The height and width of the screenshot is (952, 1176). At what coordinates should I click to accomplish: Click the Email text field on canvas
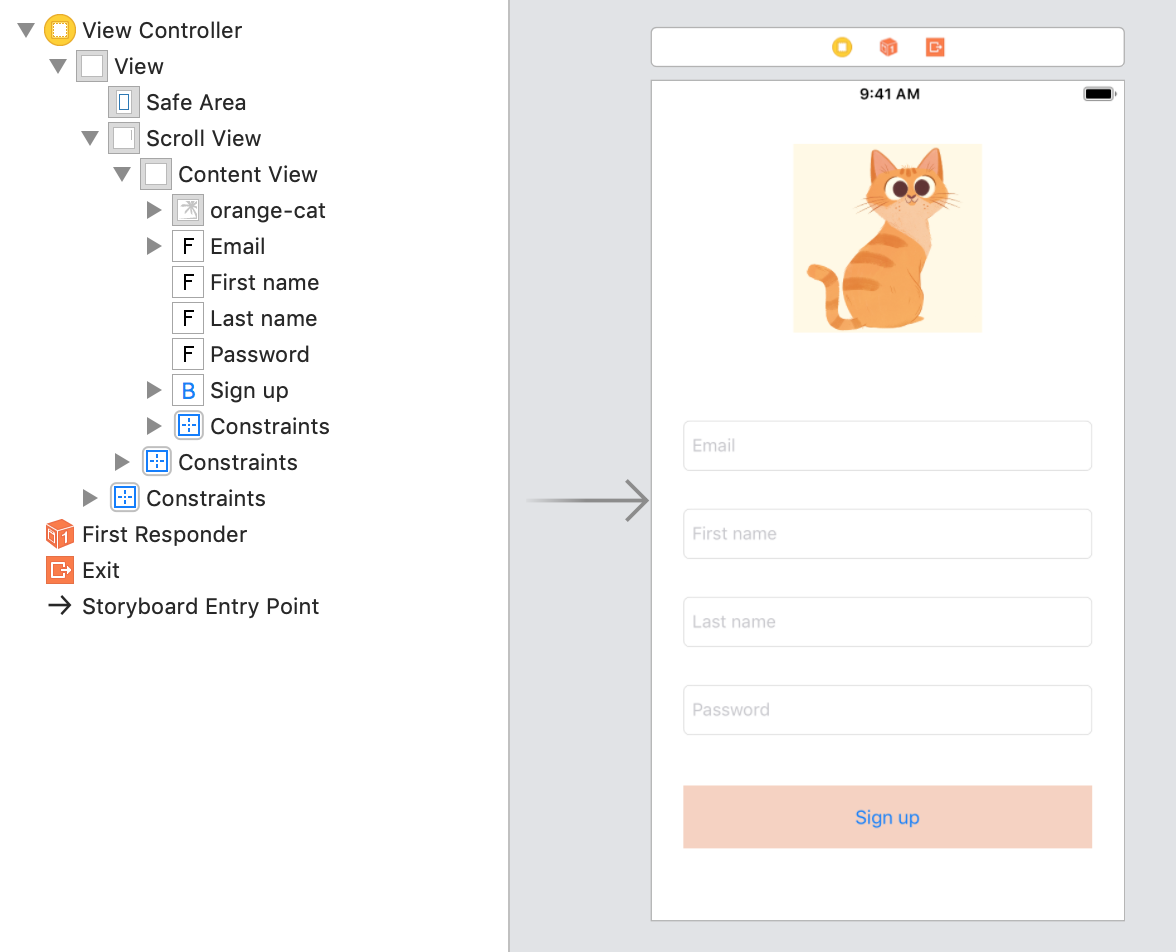point(887,446)
